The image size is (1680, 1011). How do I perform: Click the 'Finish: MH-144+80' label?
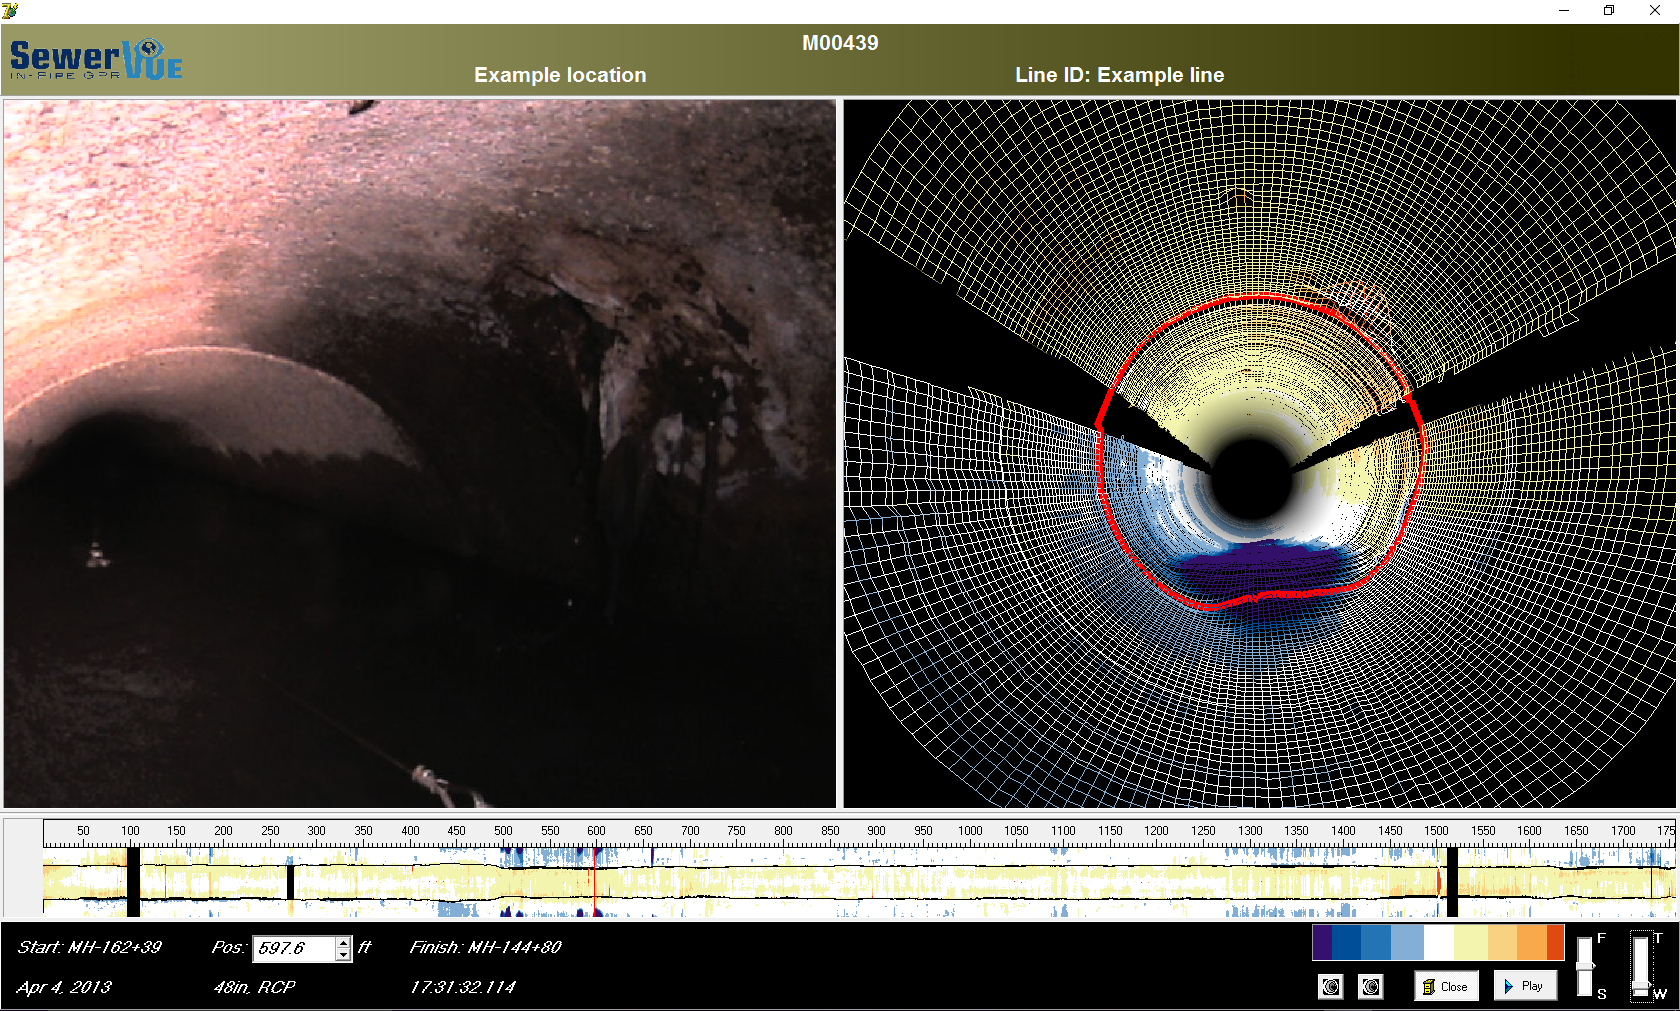pyautogui.click(x=486, y=947)
